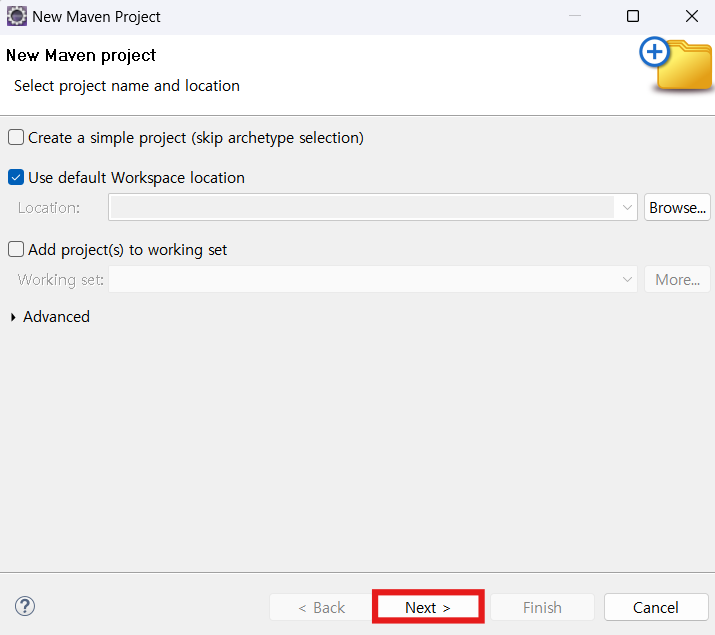Click the 'Select project name and location' text
This screenshot has width=715, height=635.
(x=127, y=86)
